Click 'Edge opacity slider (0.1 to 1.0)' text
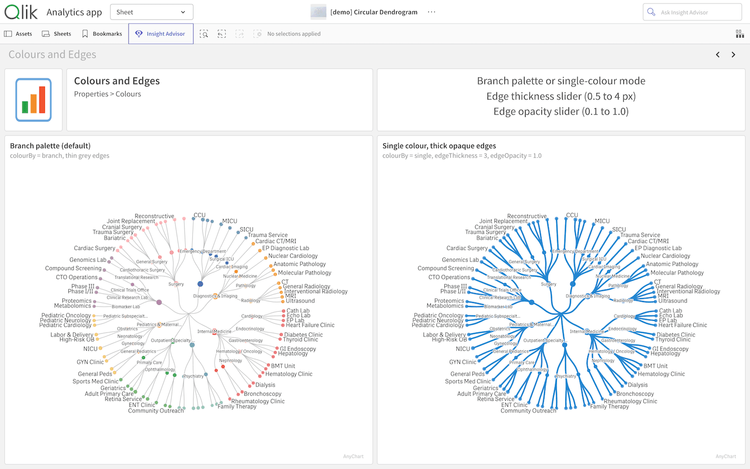This screenshot has width=750, height=469. [561, 111]
